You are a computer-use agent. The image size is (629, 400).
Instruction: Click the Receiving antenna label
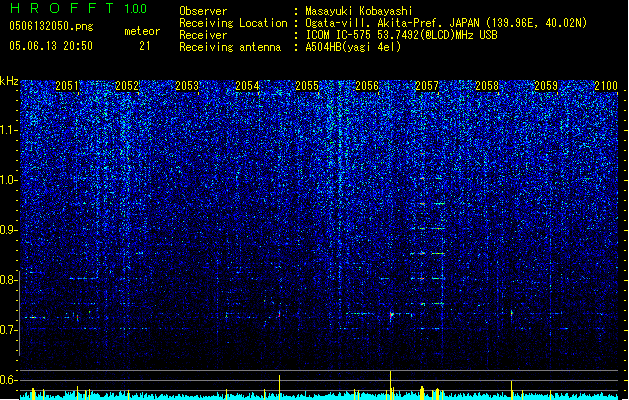pos(230,47)
